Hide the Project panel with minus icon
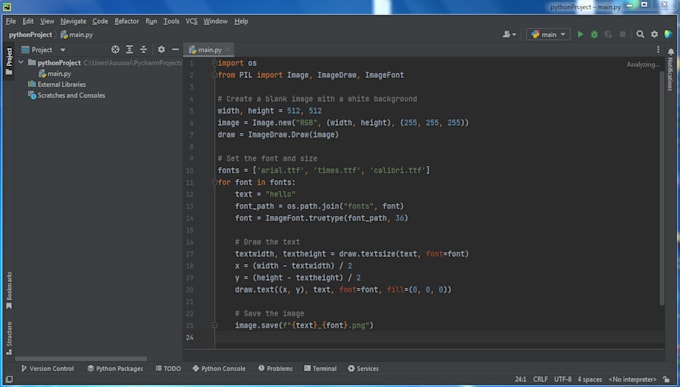Screen dimensions: 680x387 click(175, 49)
